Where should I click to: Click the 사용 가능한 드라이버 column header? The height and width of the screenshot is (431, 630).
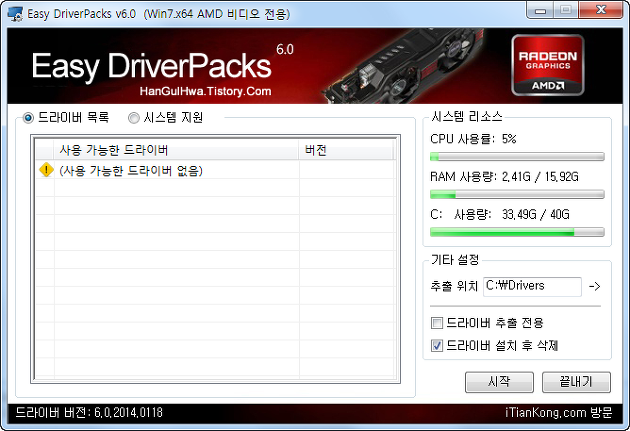(176, 150)
